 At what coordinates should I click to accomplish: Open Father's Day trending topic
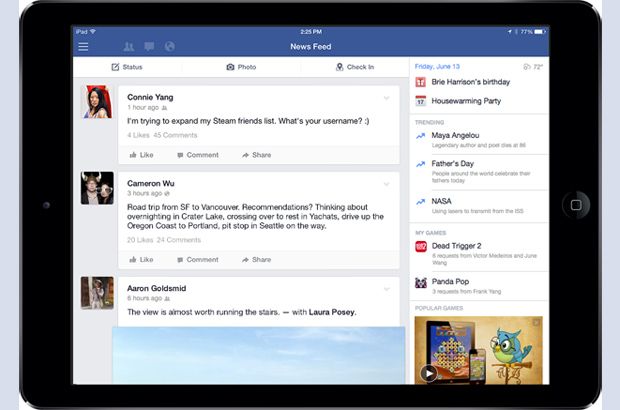479,172
